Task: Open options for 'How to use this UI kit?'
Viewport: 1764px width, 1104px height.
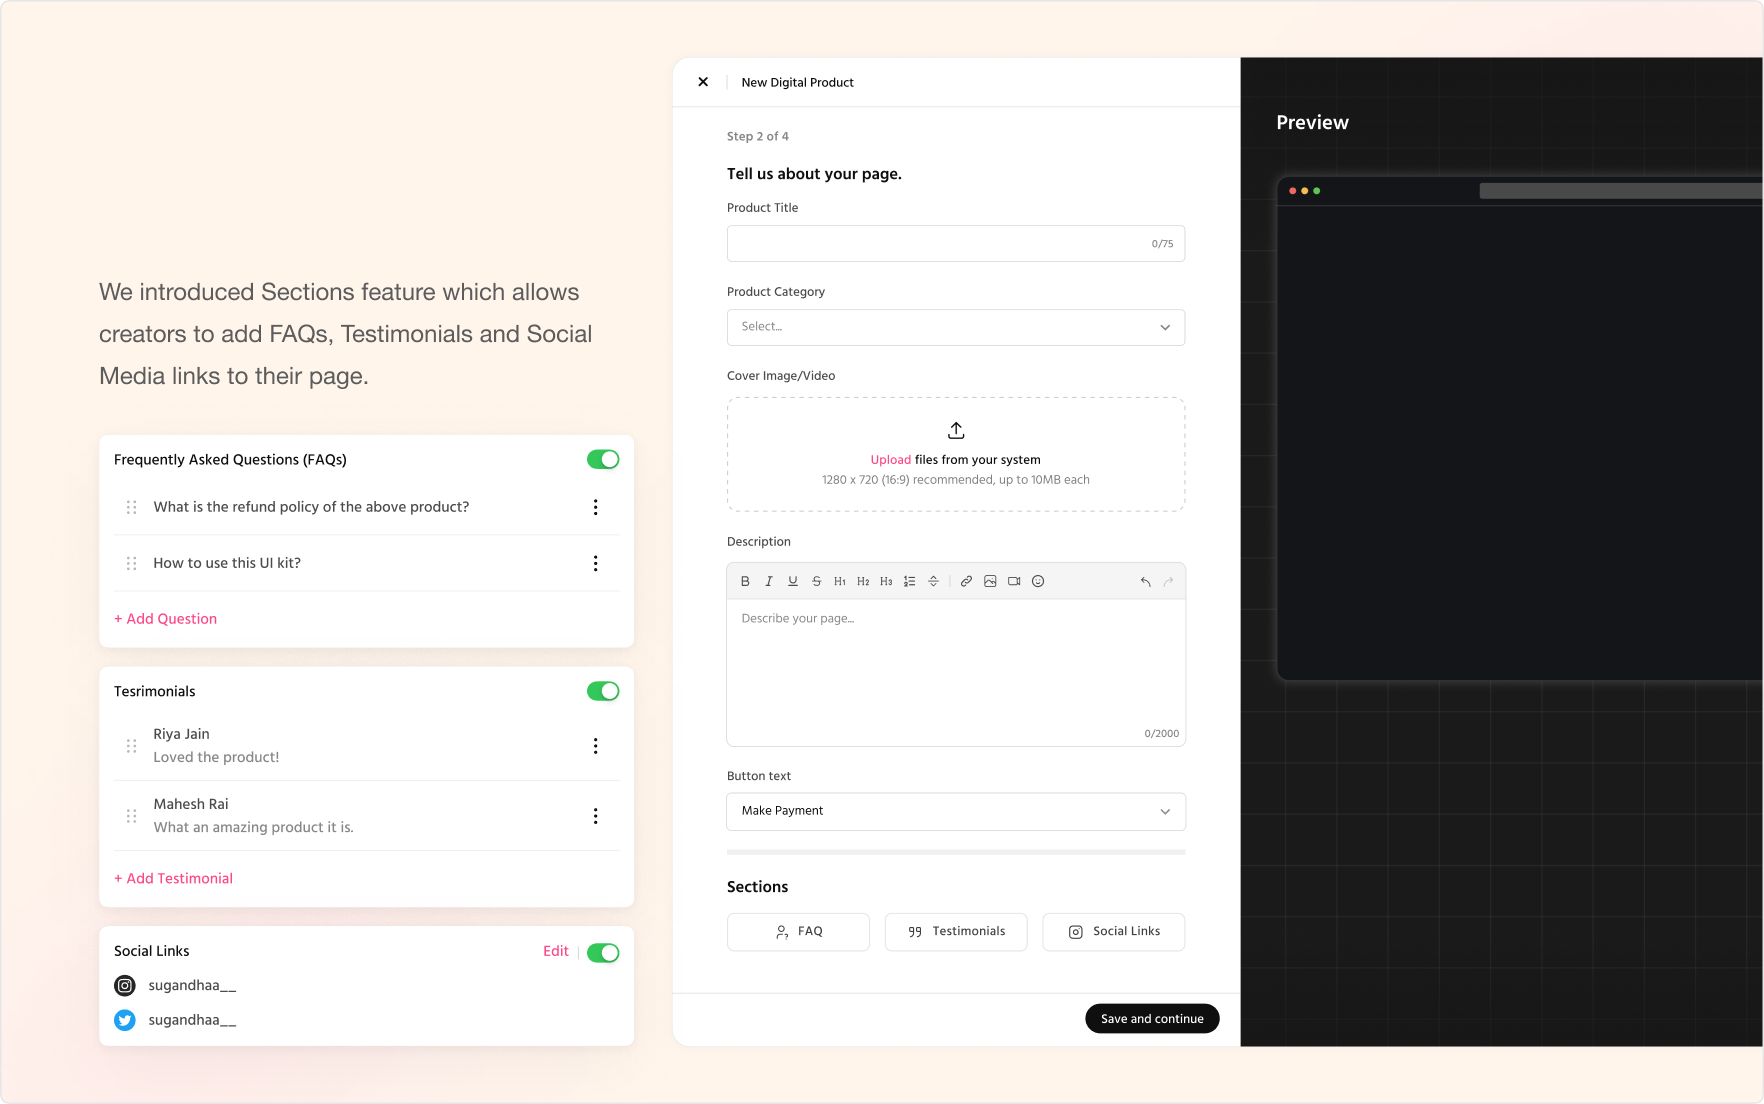Action: [x=596, y=563]
